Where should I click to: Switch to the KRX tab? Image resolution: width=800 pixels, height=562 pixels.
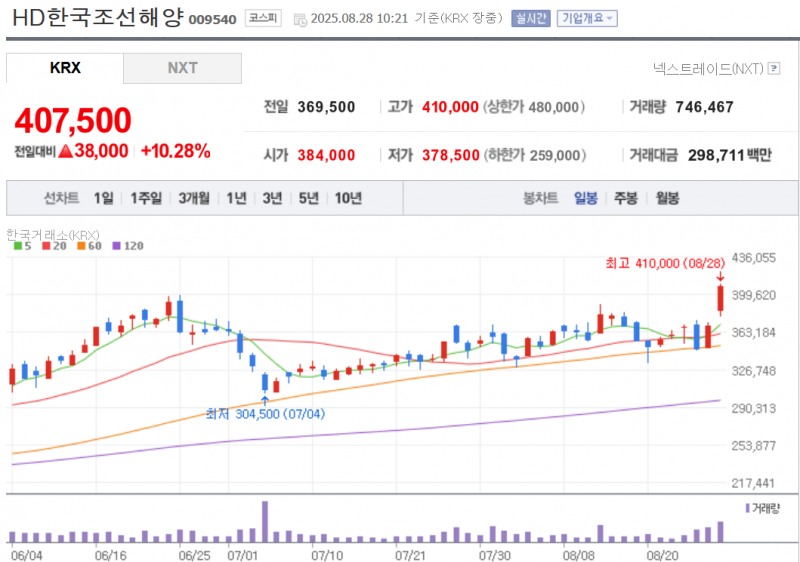click(65, 68)
